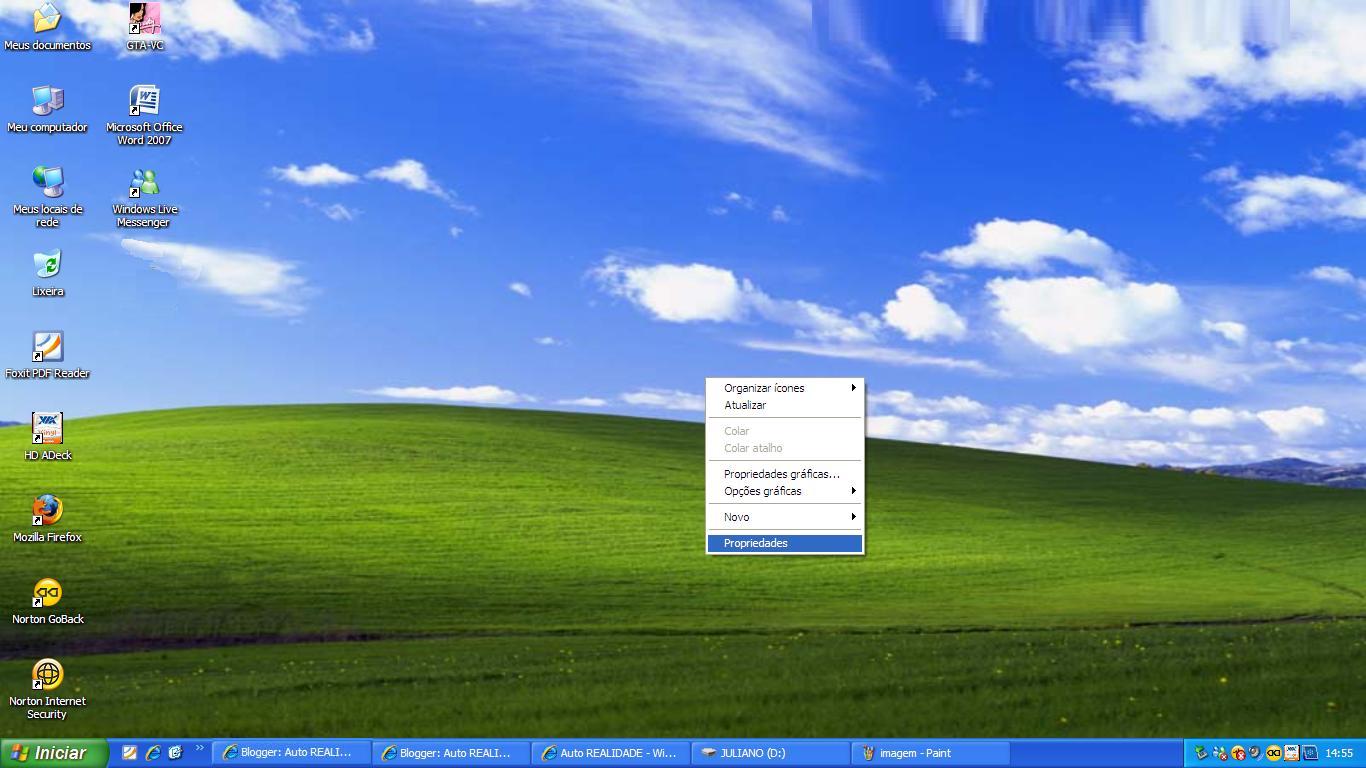
Task: Click the 14:55 taskbar clock
Action: 1339,753
